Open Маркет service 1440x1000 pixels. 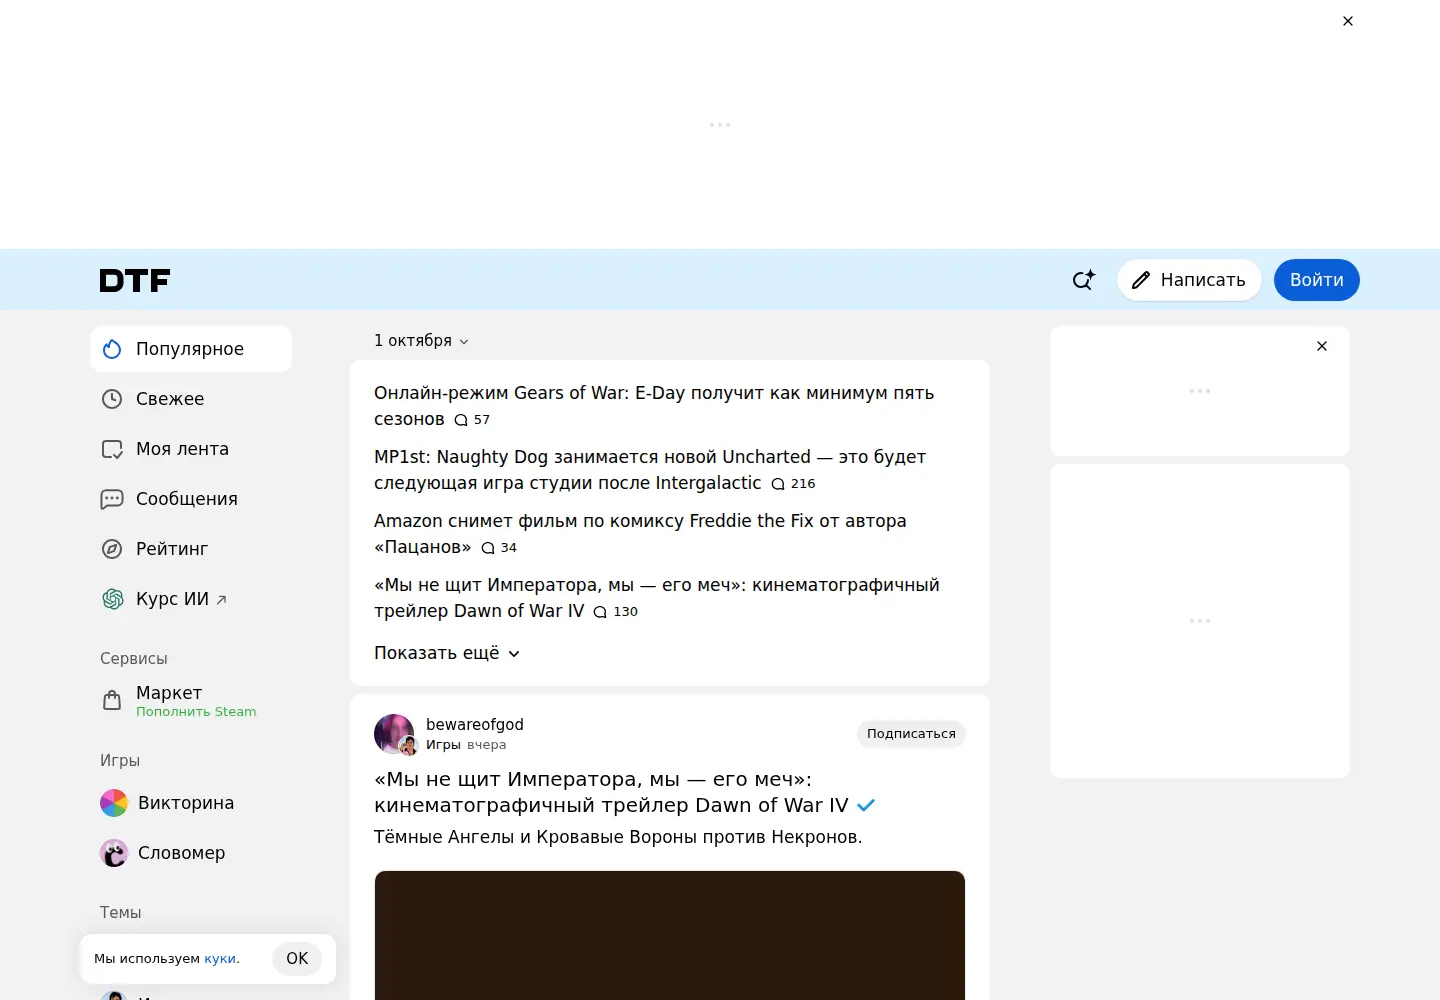pos(191,700)
